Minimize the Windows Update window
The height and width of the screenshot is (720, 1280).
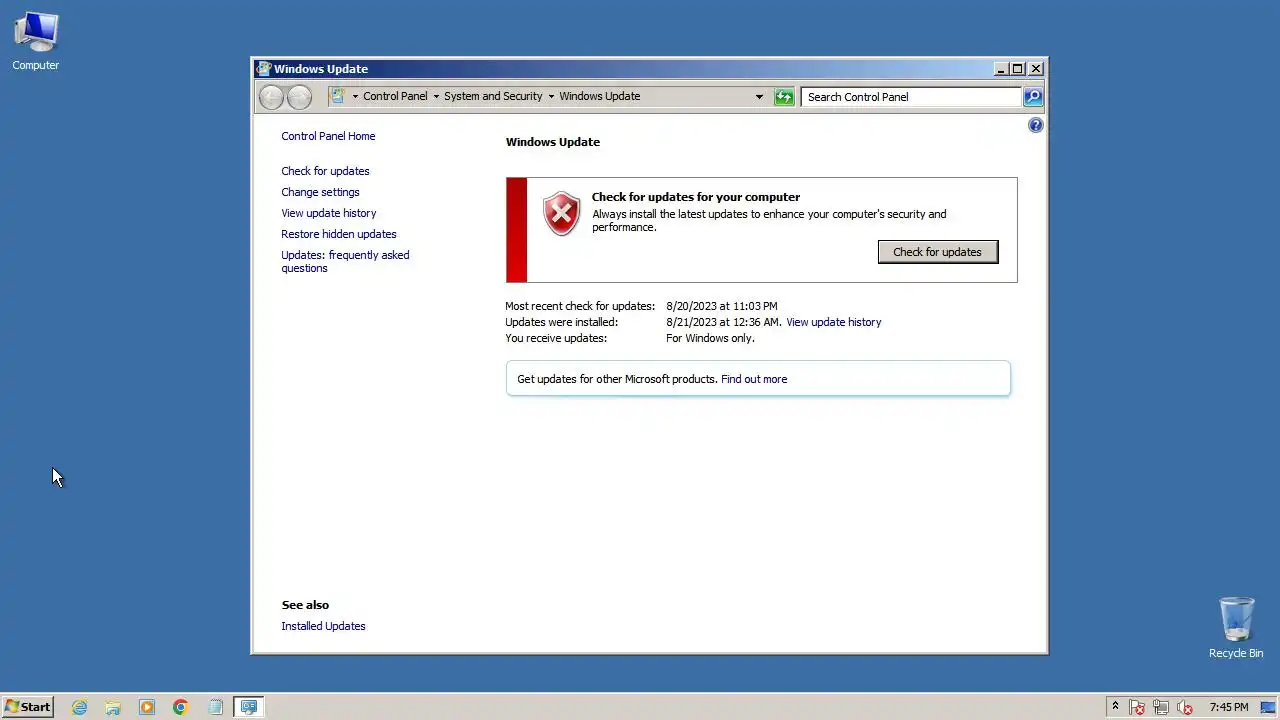[x=1001, y=69]
